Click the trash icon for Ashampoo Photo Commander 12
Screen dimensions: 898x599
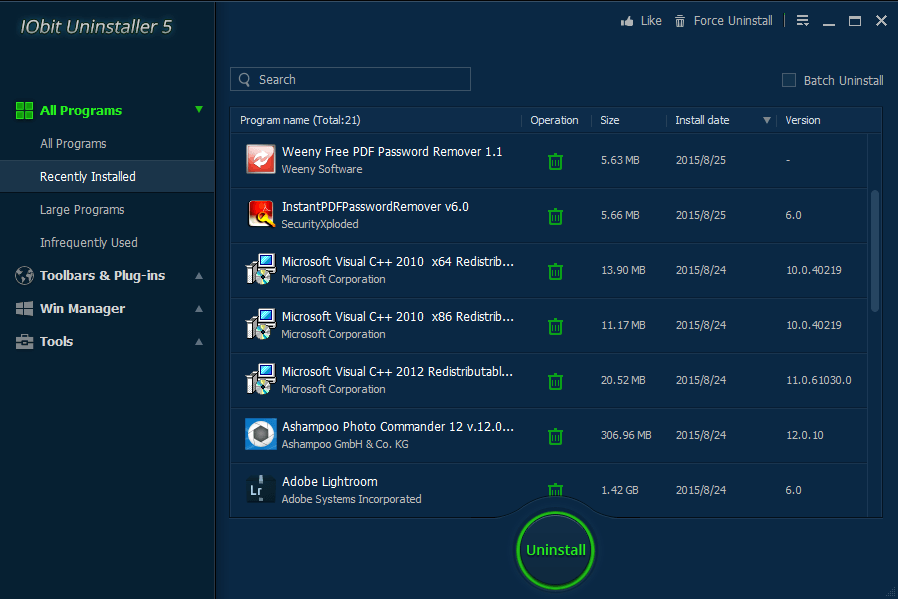coord(555,436)
